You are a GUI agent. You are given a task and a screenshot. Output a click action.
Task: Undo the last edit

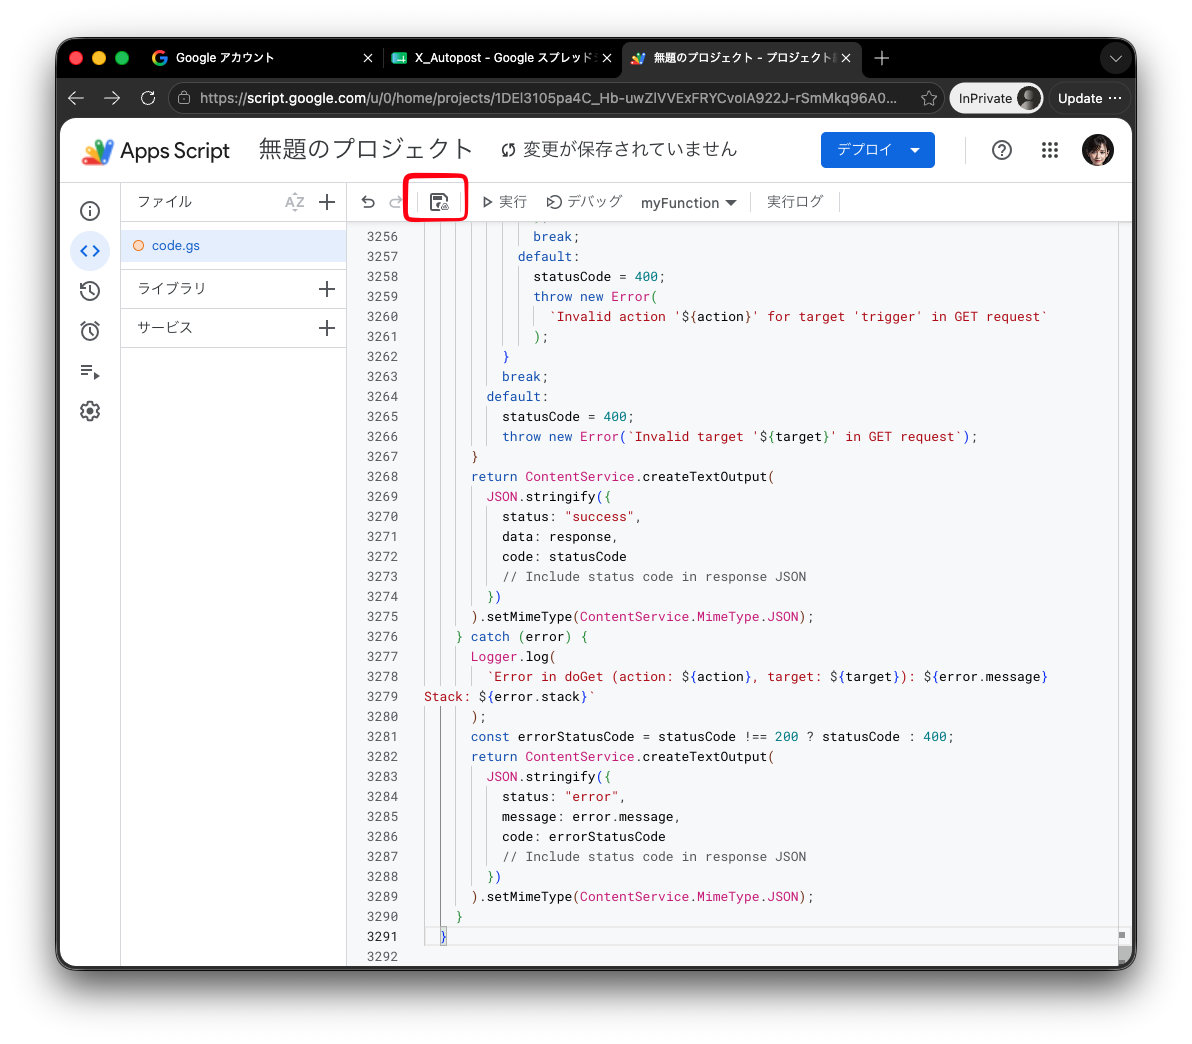point(368,202)
